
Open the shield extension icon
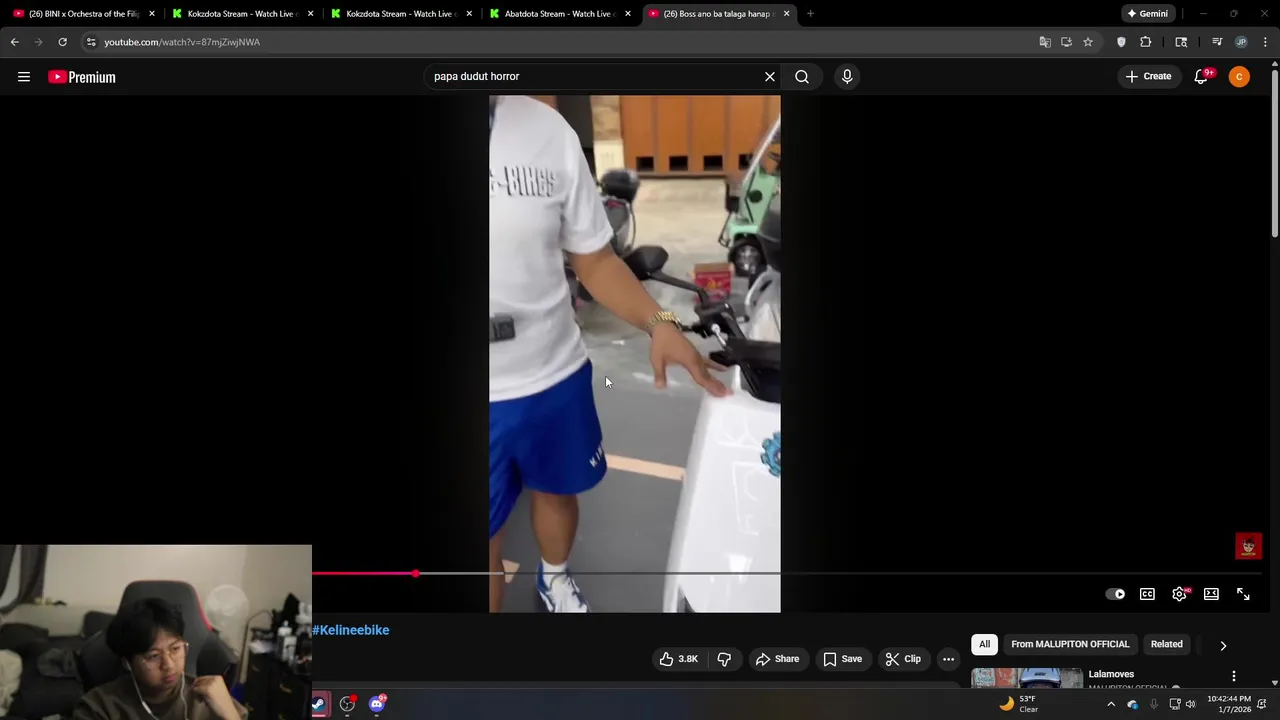pos(1121,42)
